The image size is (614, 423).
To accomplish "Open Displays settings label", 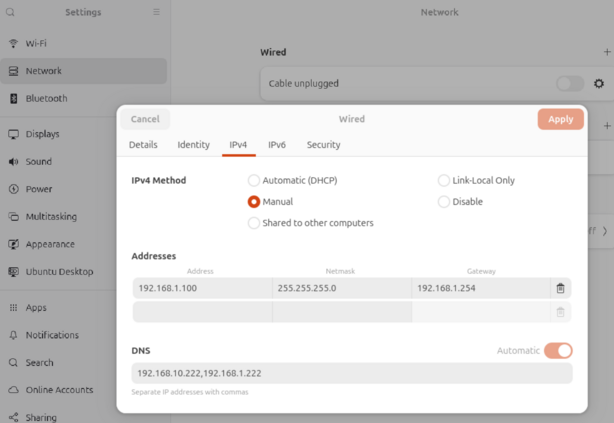I will [x=43, y=134].
